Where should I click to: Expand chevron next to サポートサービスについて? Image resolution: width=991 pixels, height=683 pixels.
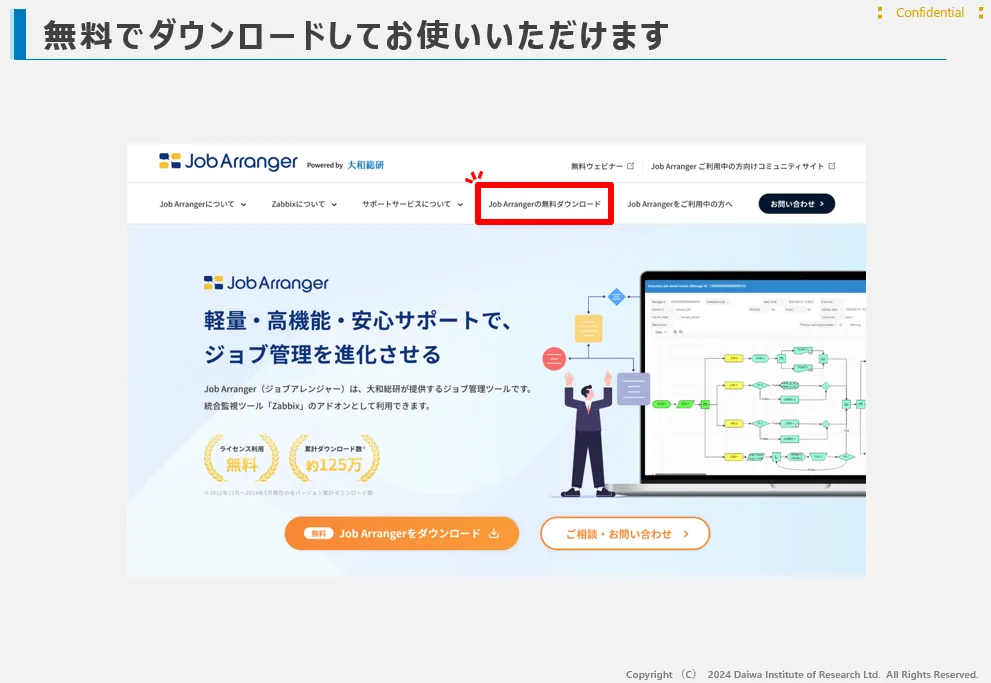click(460, 205)
